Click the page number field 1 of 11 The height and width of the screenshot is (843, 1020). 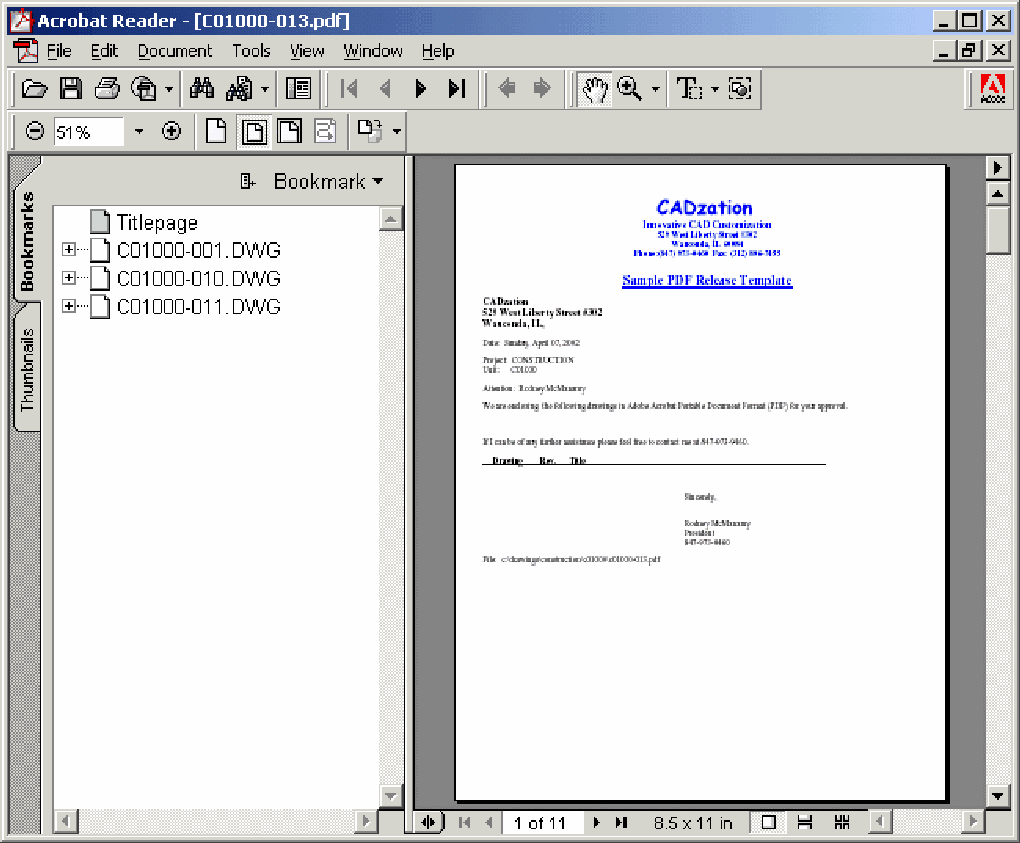tap(541, 823)
